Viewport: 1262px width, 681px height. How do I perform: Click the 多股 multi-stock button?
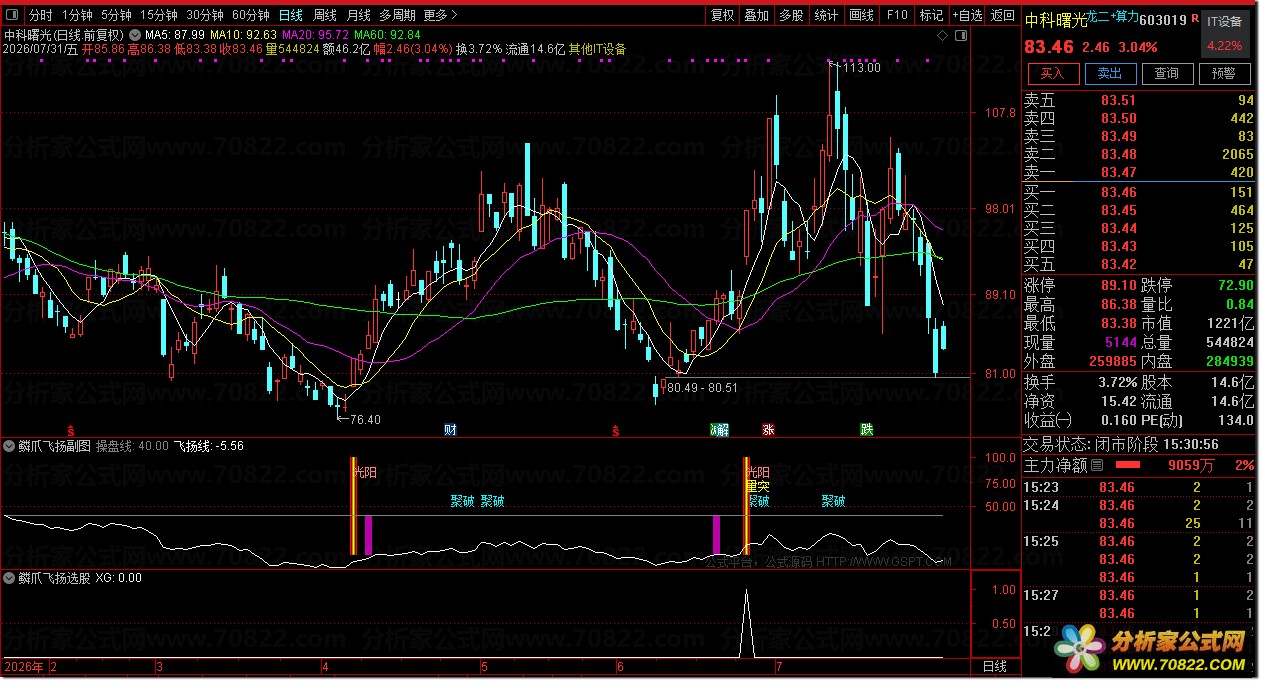point(791,15)
